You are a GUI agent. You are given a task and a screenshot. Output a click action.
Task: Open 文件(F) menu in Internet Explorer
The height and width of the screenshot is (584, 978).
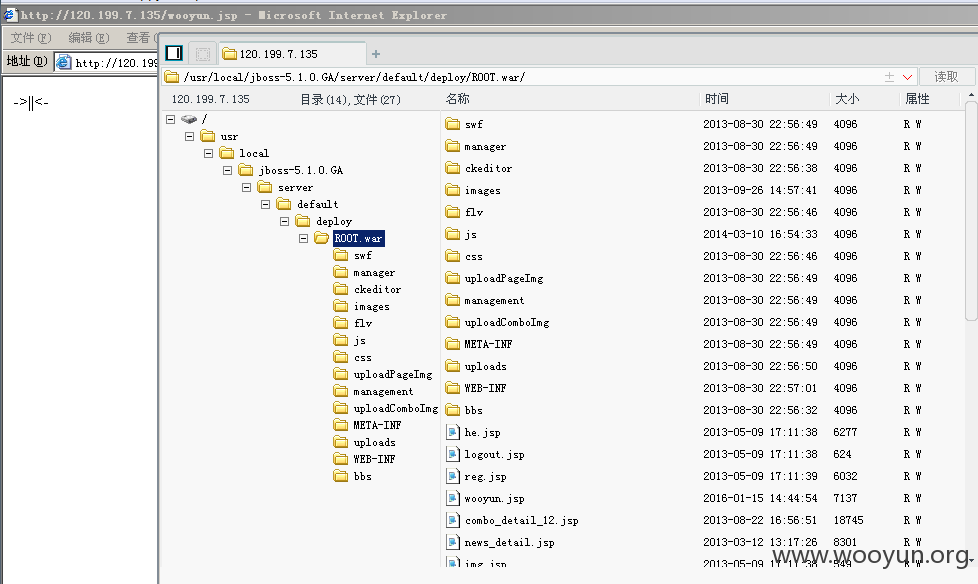click(x=31, y=37)
